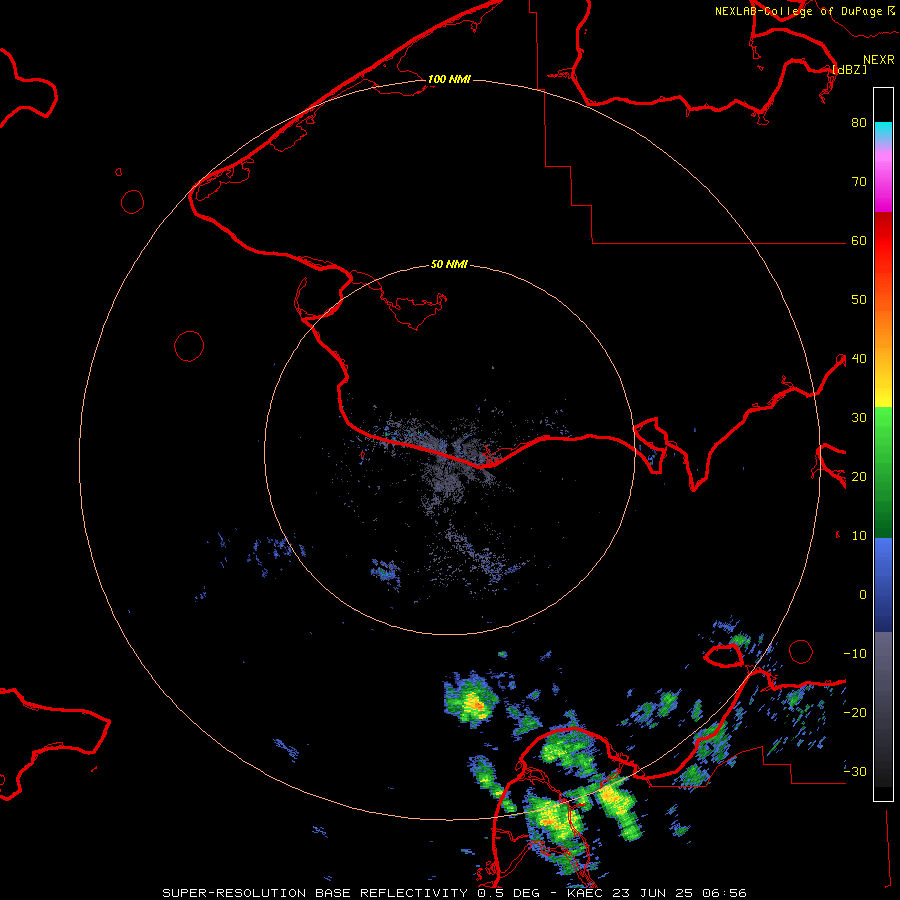The image size is (900, 900).
Task: Click the '100 NMI' range ring label
Action: [x=449, y=79]
